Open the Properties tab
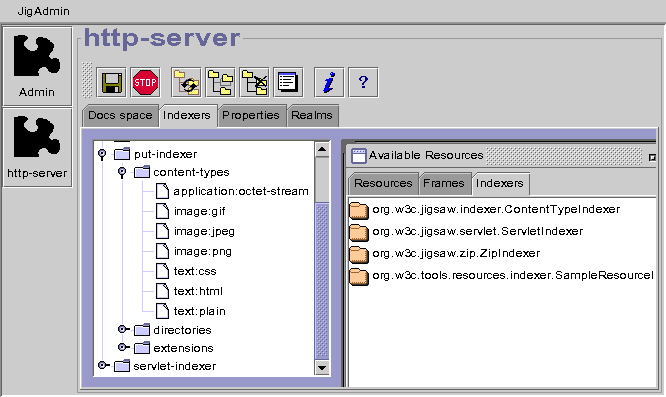Image resolution: width=666 pixels, height=397 pixels. tap(251, 115)
